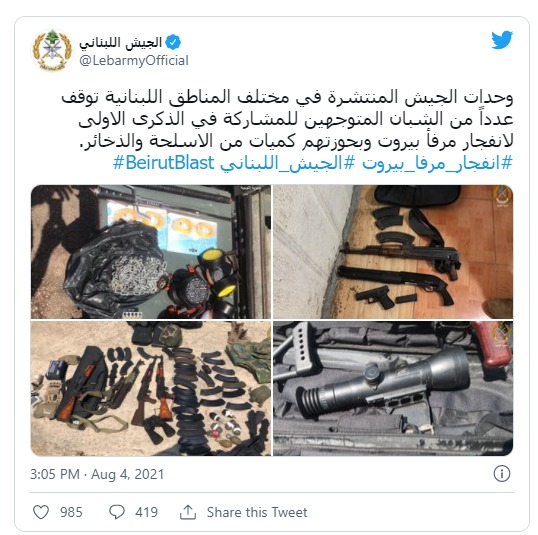Image resolution: width=538 pixels, height=535 pixels.
Task: Click the reply speech bubble icon
Action: pyautogui.click(x=117, y=512)
